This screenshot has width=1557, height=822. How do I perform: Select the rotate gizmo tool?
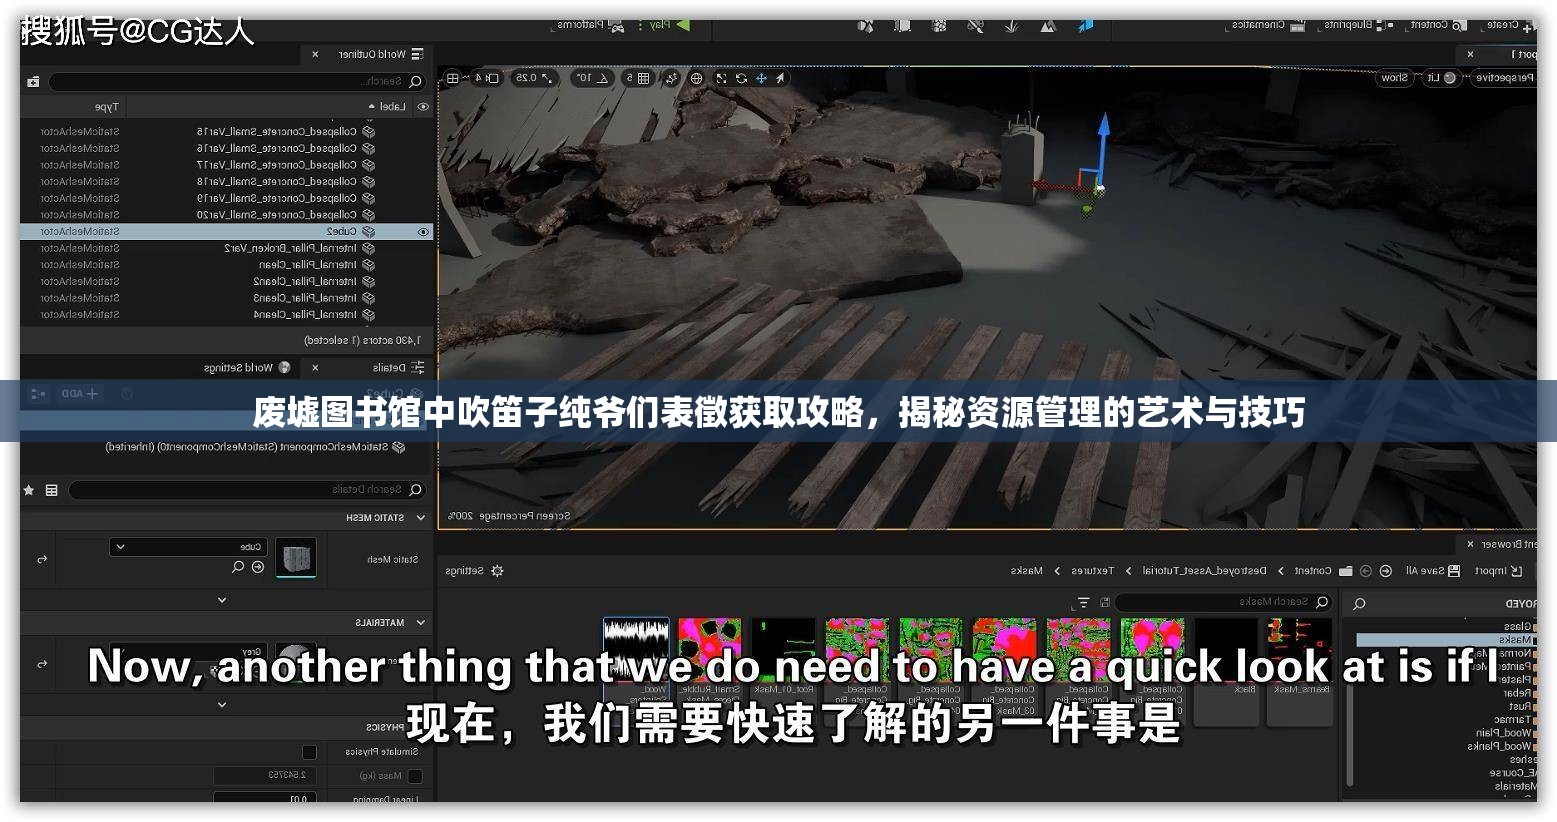(741, 78)
